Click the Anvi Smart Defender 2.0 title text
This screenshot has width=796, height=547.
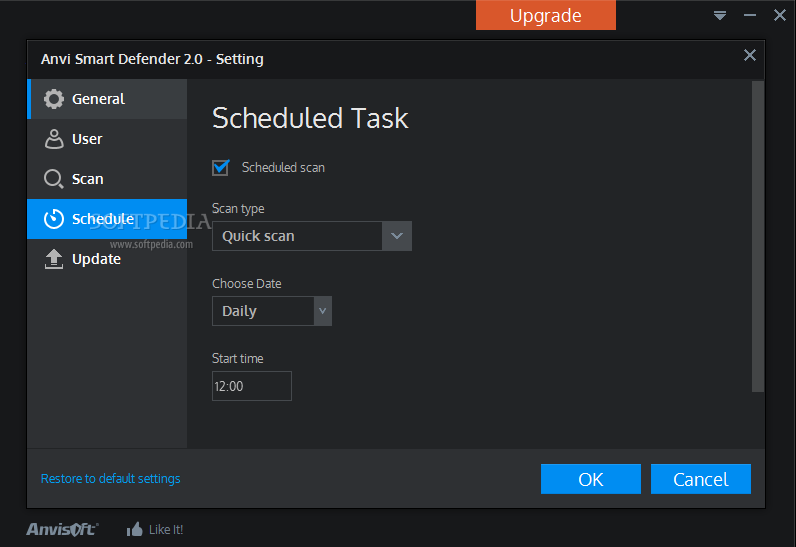152,59
